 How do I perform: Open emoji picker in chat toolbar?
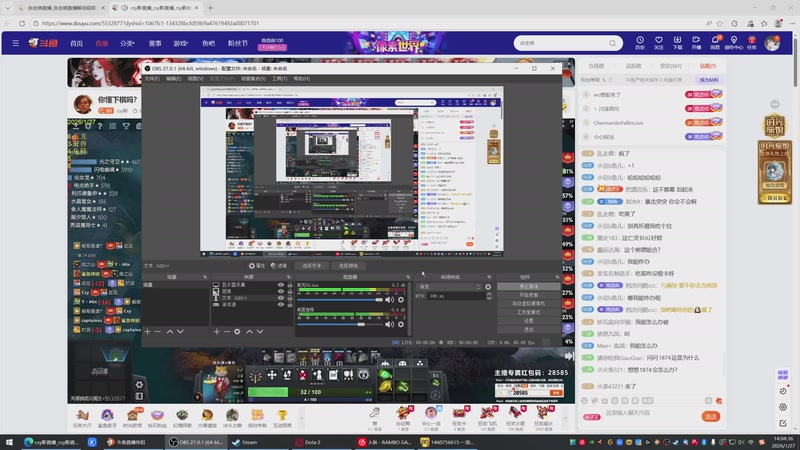(x=585, y=401)
